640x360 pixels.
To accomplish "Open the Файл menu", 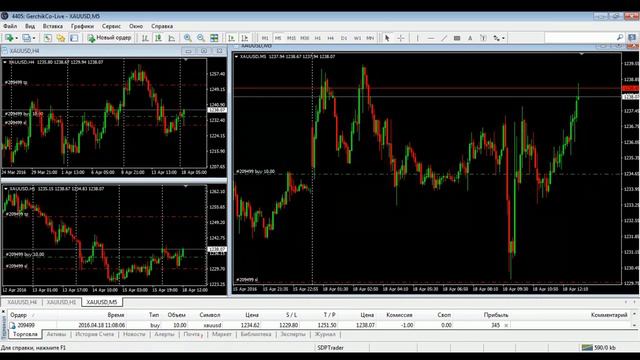I will (x=10, y=26).
